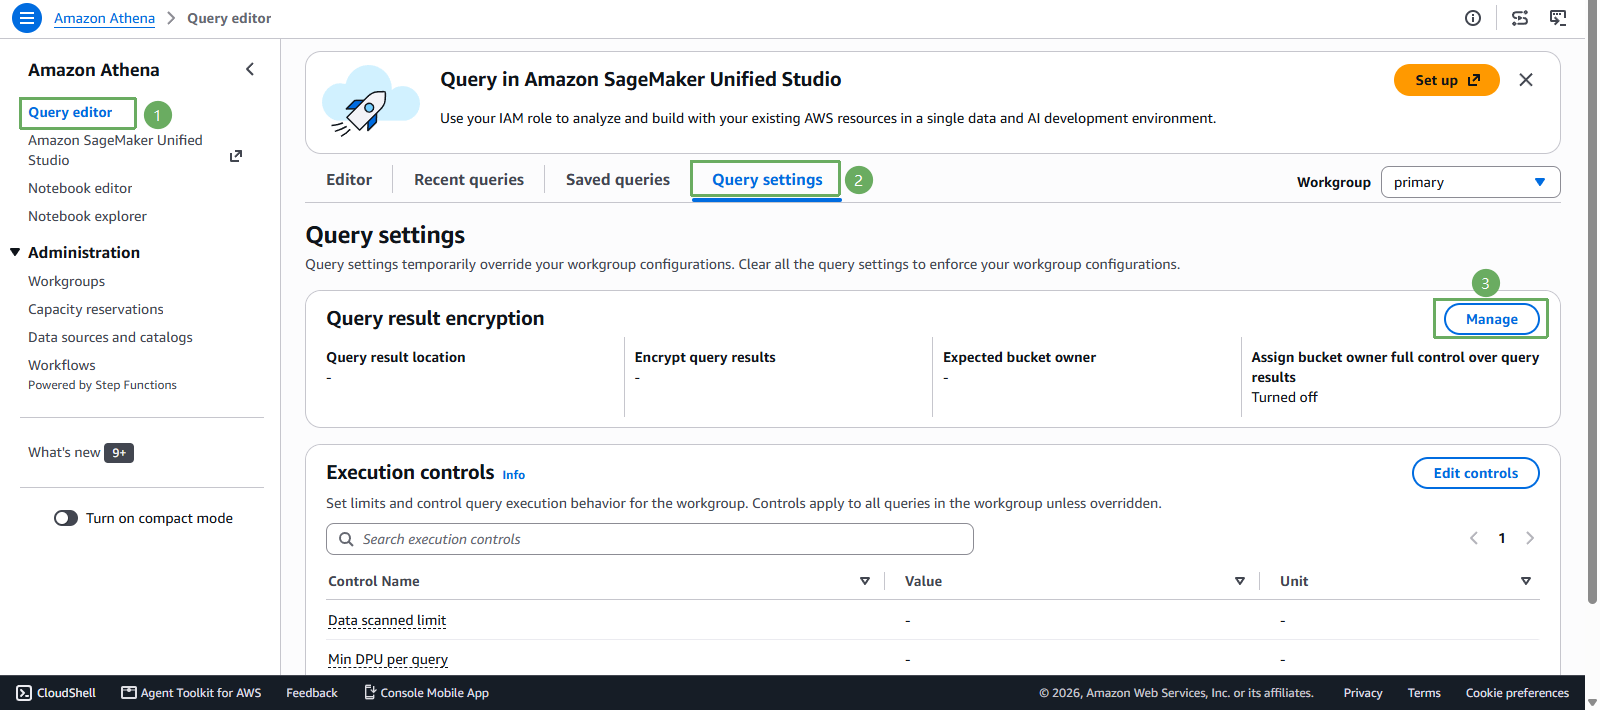Open Query editor in the sidebar
This screenshot has width=1600, height=710.
(x=70, y=112)
